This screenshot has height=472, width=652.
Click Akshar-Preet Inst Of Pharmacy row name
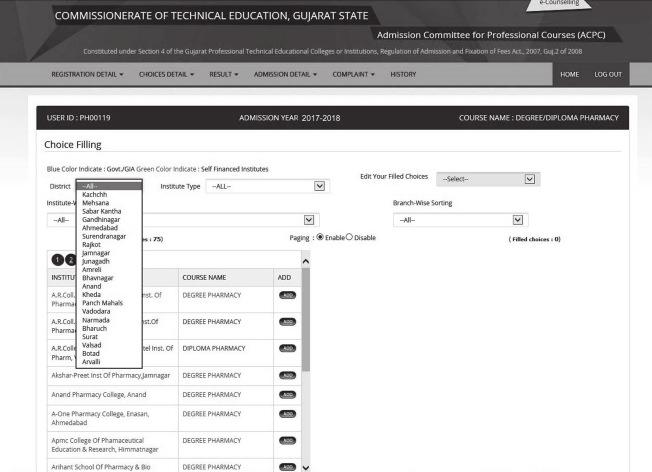coord(111,376)
